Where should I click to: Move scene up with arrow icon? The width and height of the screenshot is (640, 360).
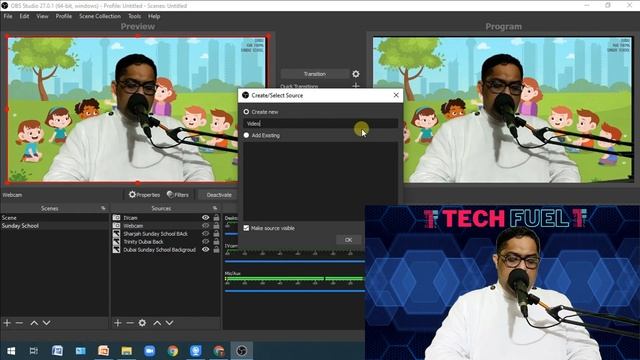pos(34,323)
